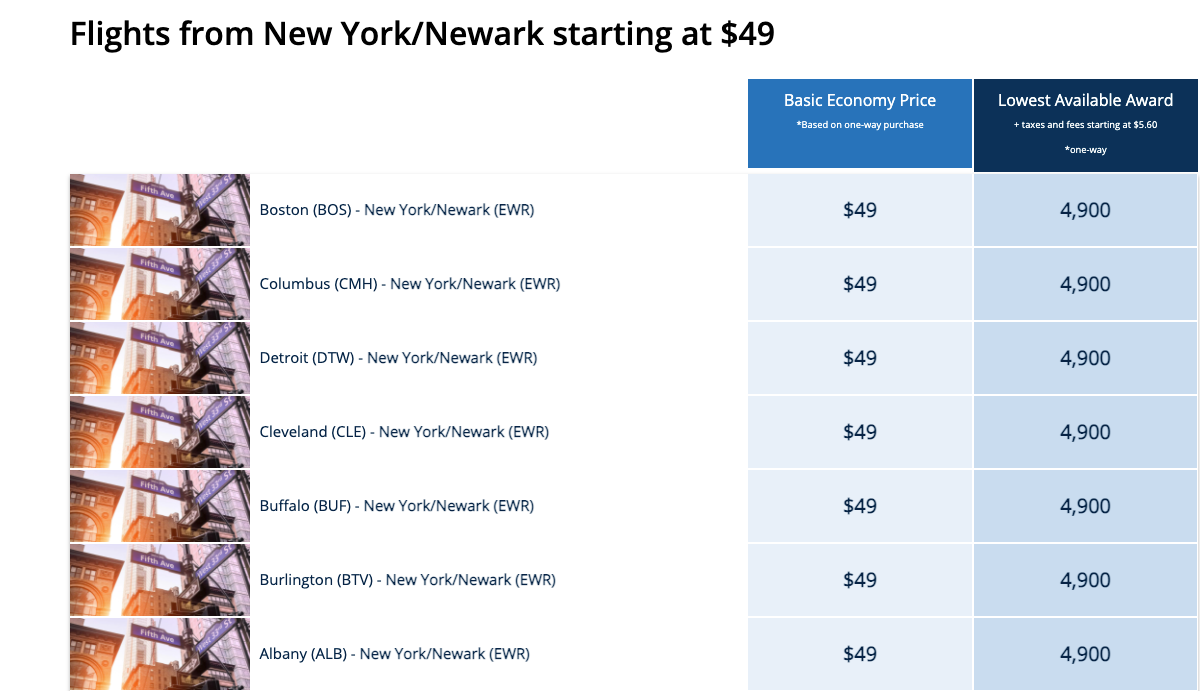Click the Fifth Ave thumbnail beside Boston
1200x691 pixels.
[x=160, y=210]
